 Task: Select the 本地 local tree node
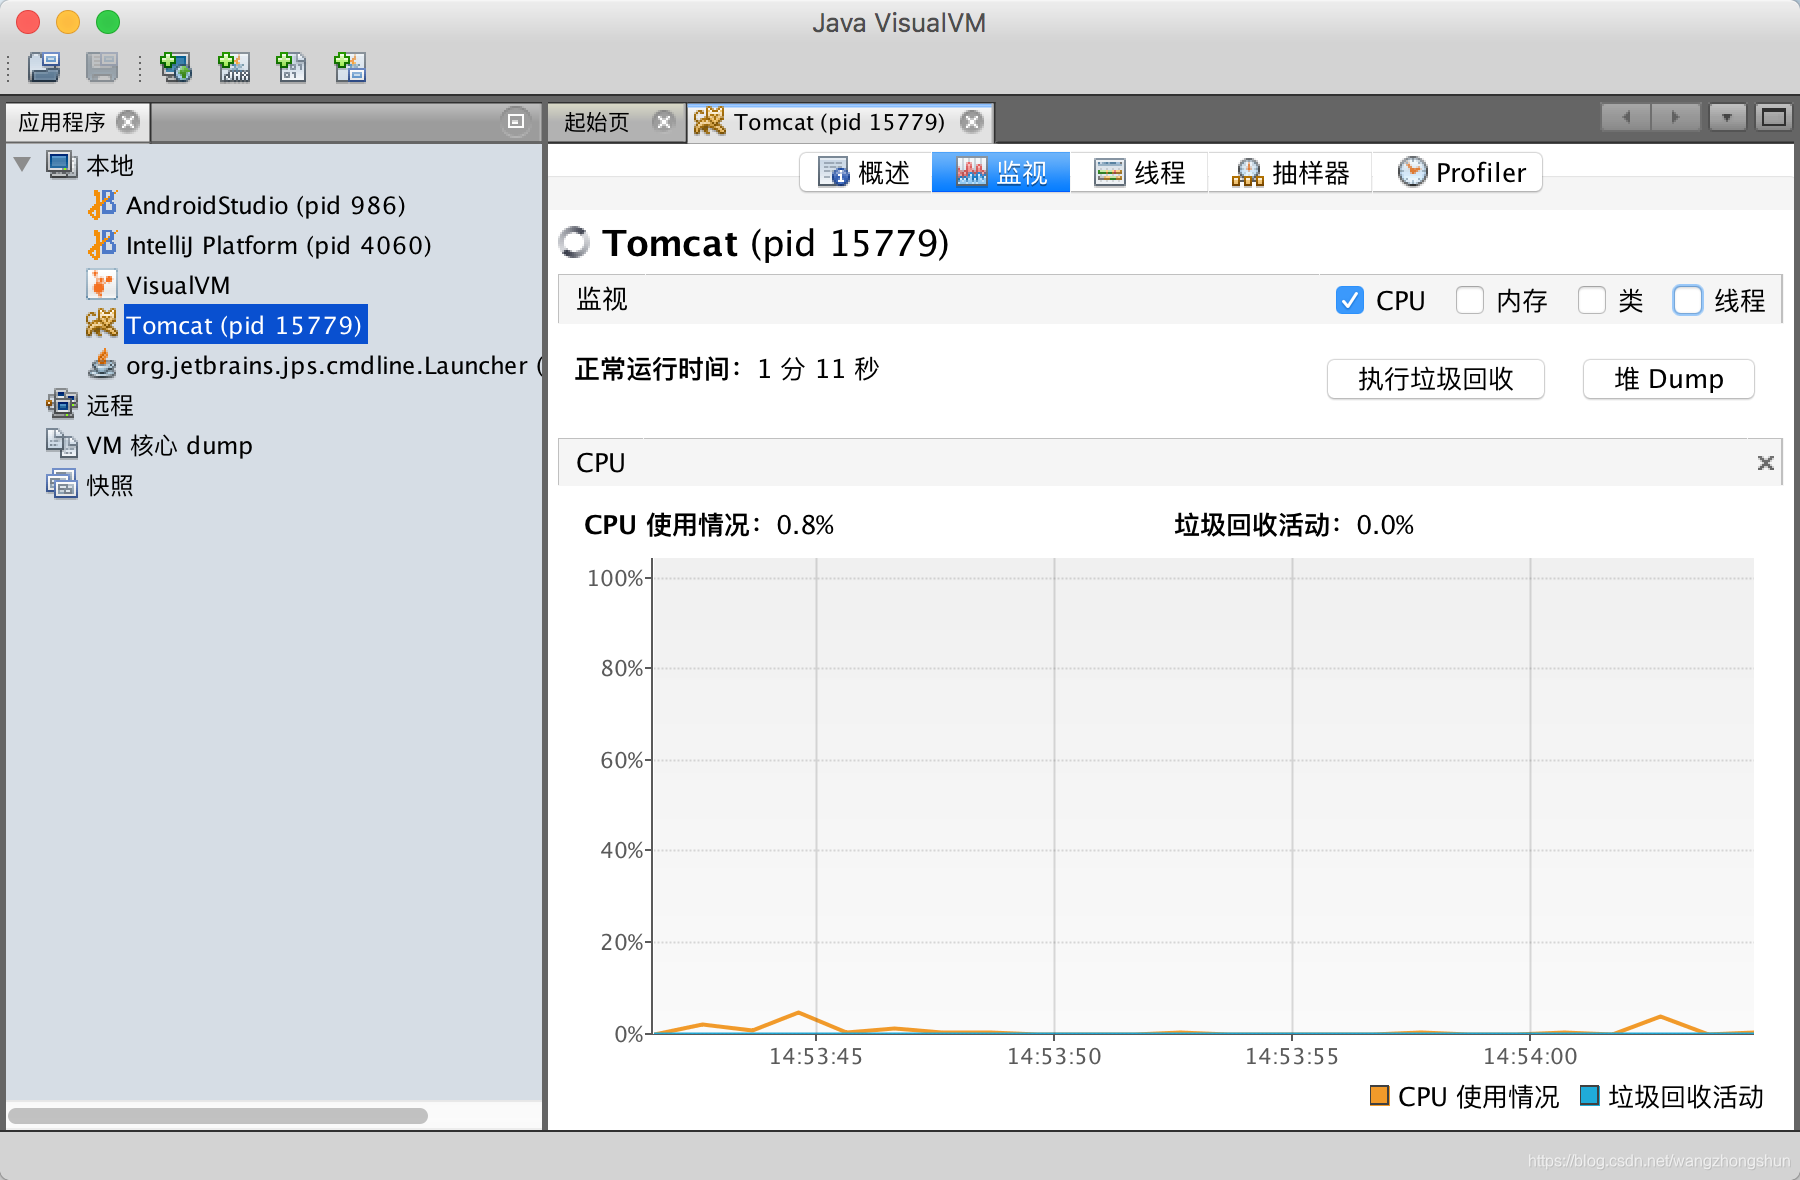[109, 165]
